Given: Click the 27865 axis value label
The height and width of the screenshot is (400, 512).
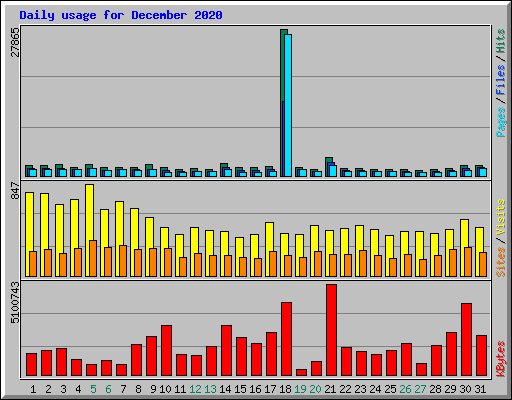Looking at the screenshot, I should click(15, 43).
